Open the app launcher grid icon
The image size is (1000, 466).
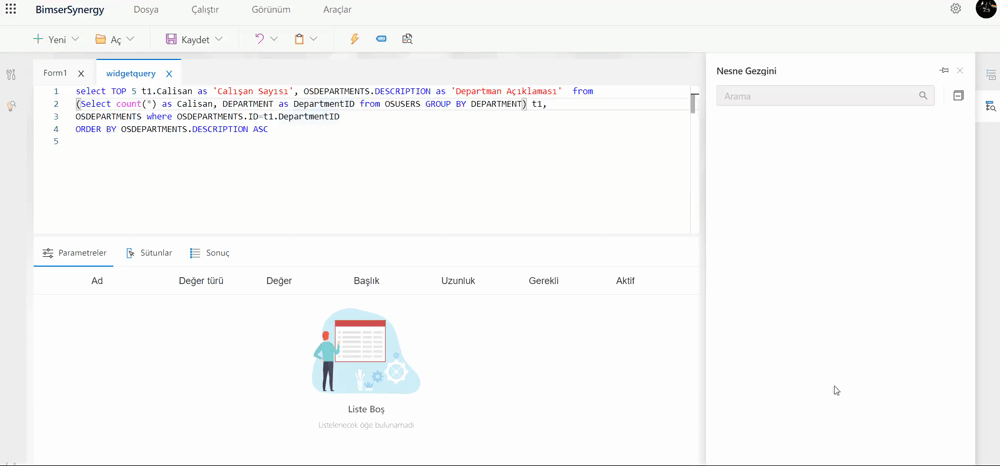coord(11,9)
